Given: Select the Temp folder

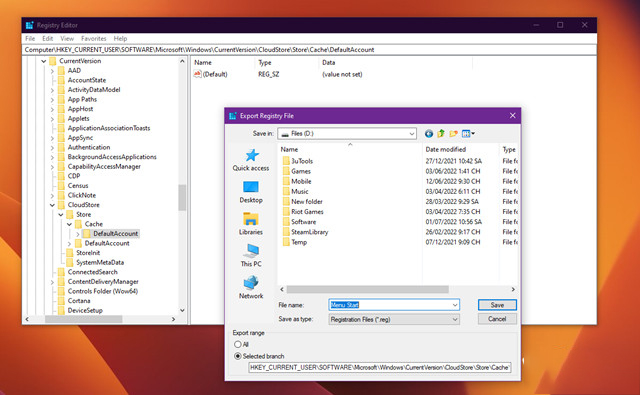Looking at the screenshot, I should pos(295,242).
